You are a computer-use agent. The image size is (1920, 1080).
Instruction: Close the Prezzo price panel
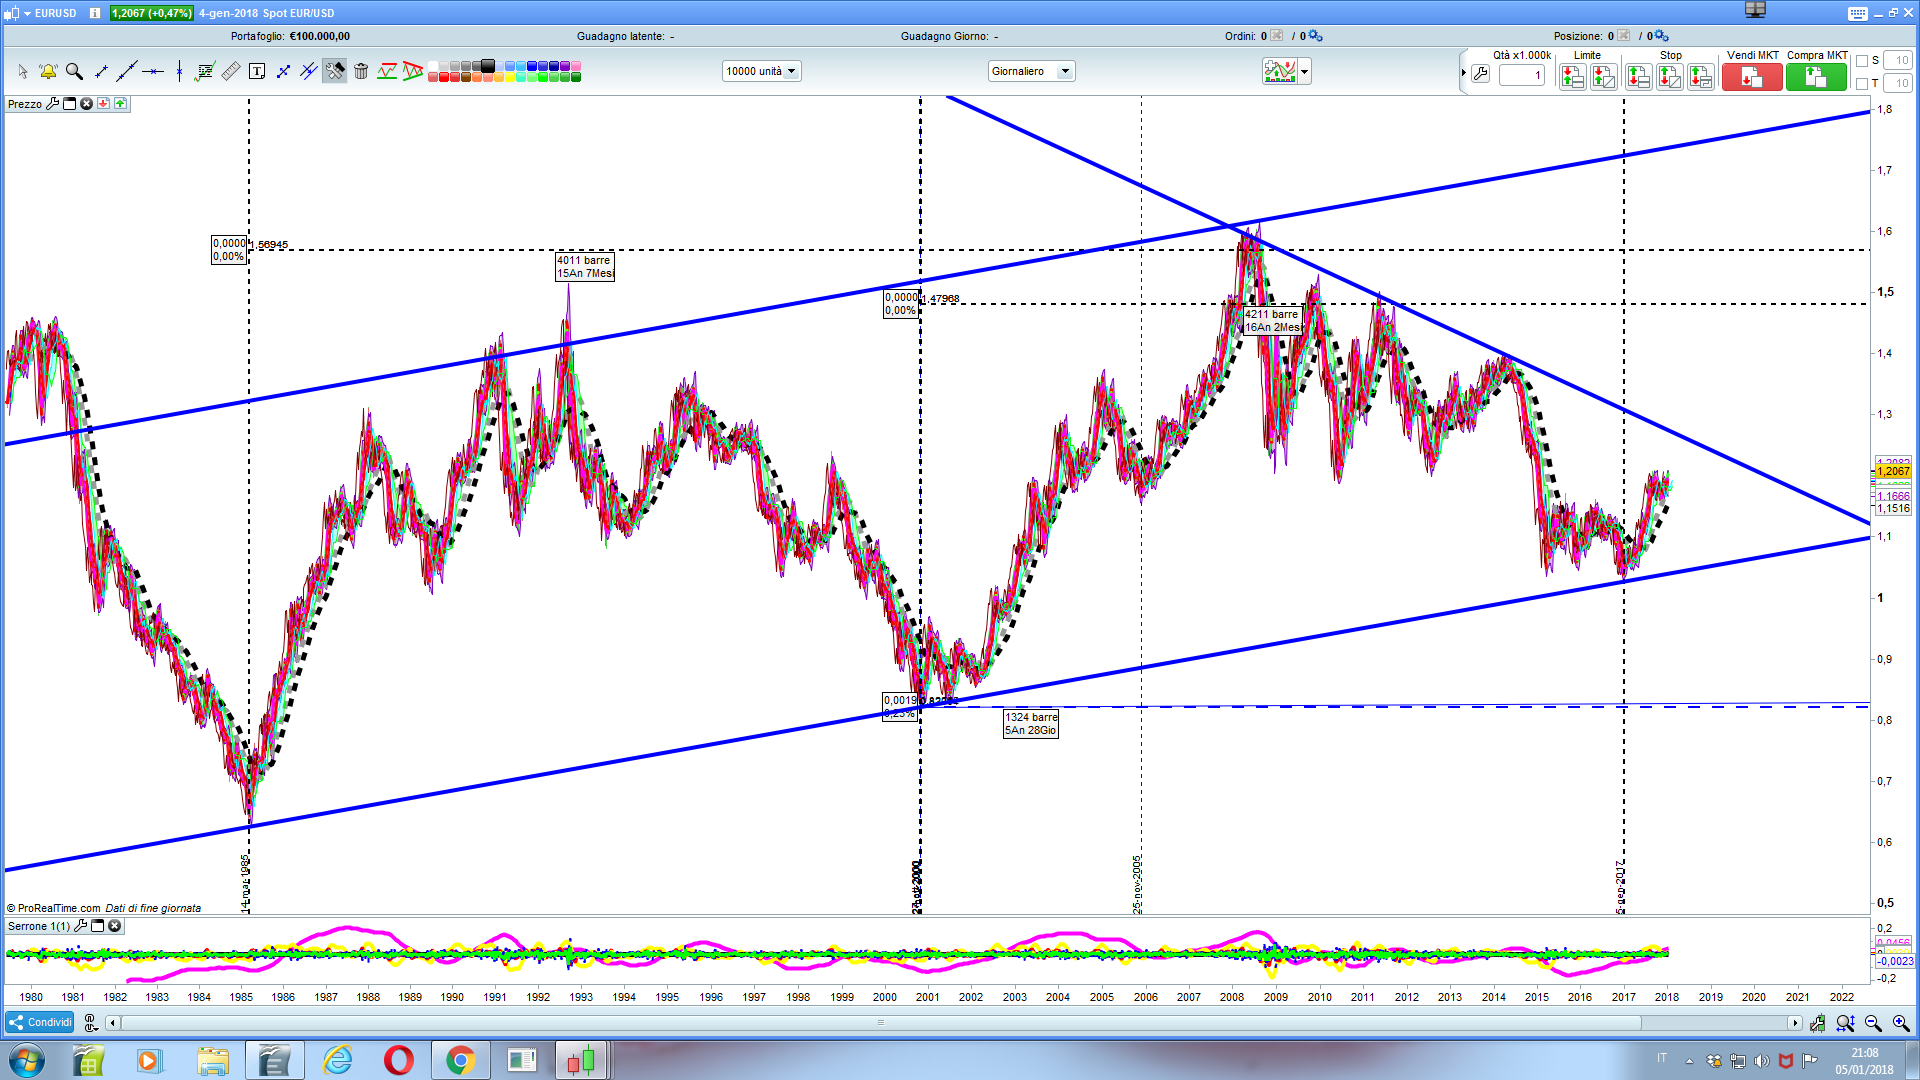[87, 103]
